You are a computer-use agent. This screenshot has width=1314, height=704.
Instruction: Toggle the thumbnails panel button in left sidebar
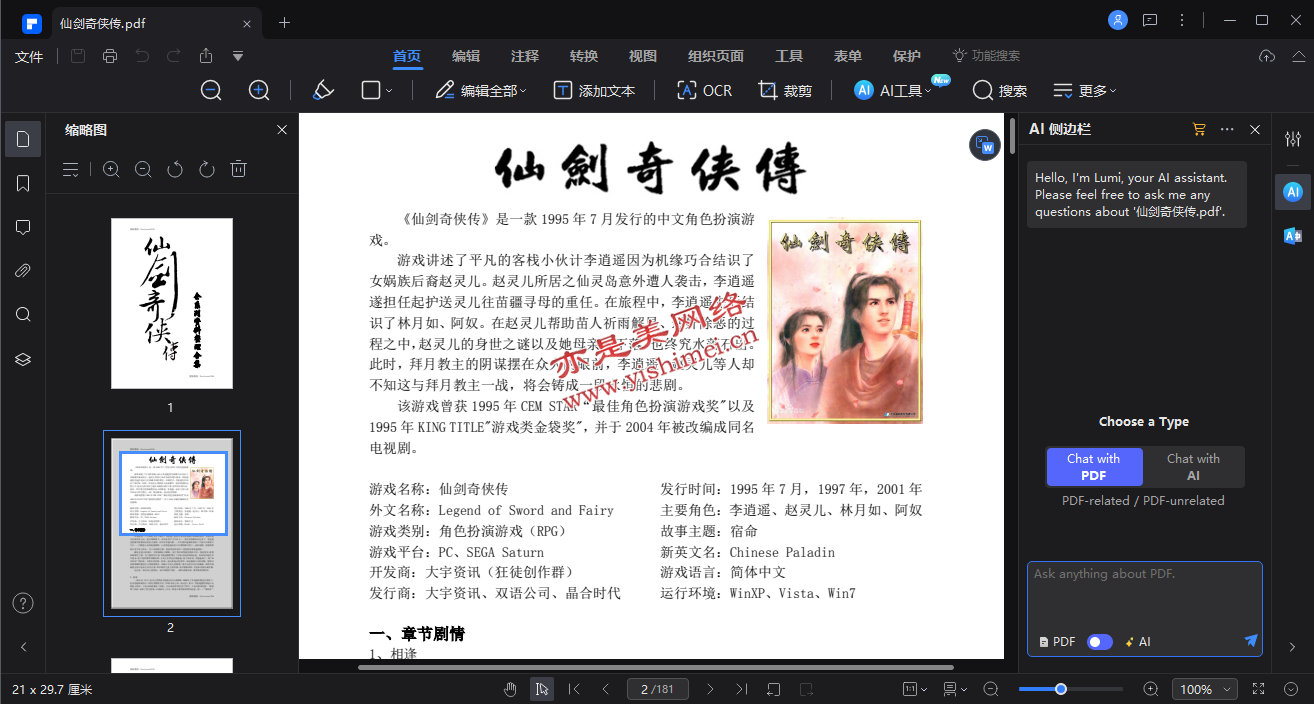(23, 139)
